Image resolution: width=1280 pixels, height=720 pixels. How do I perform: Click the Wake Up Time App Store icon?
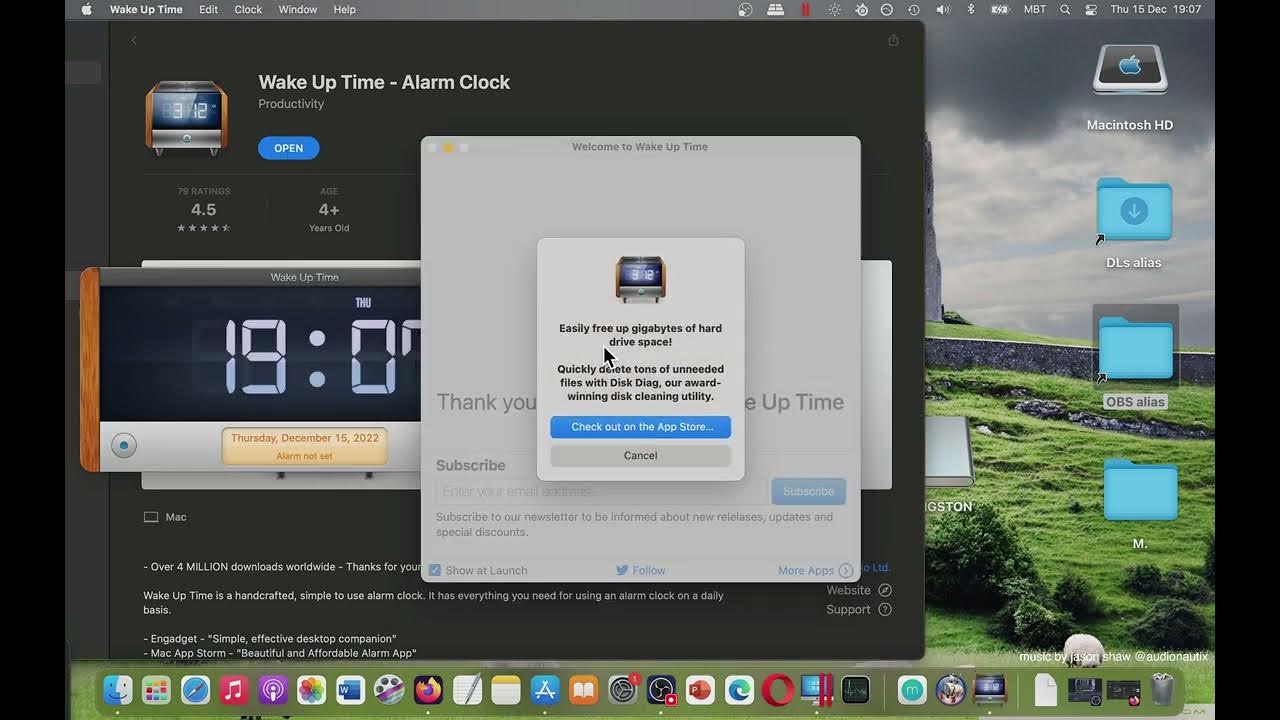186,118
